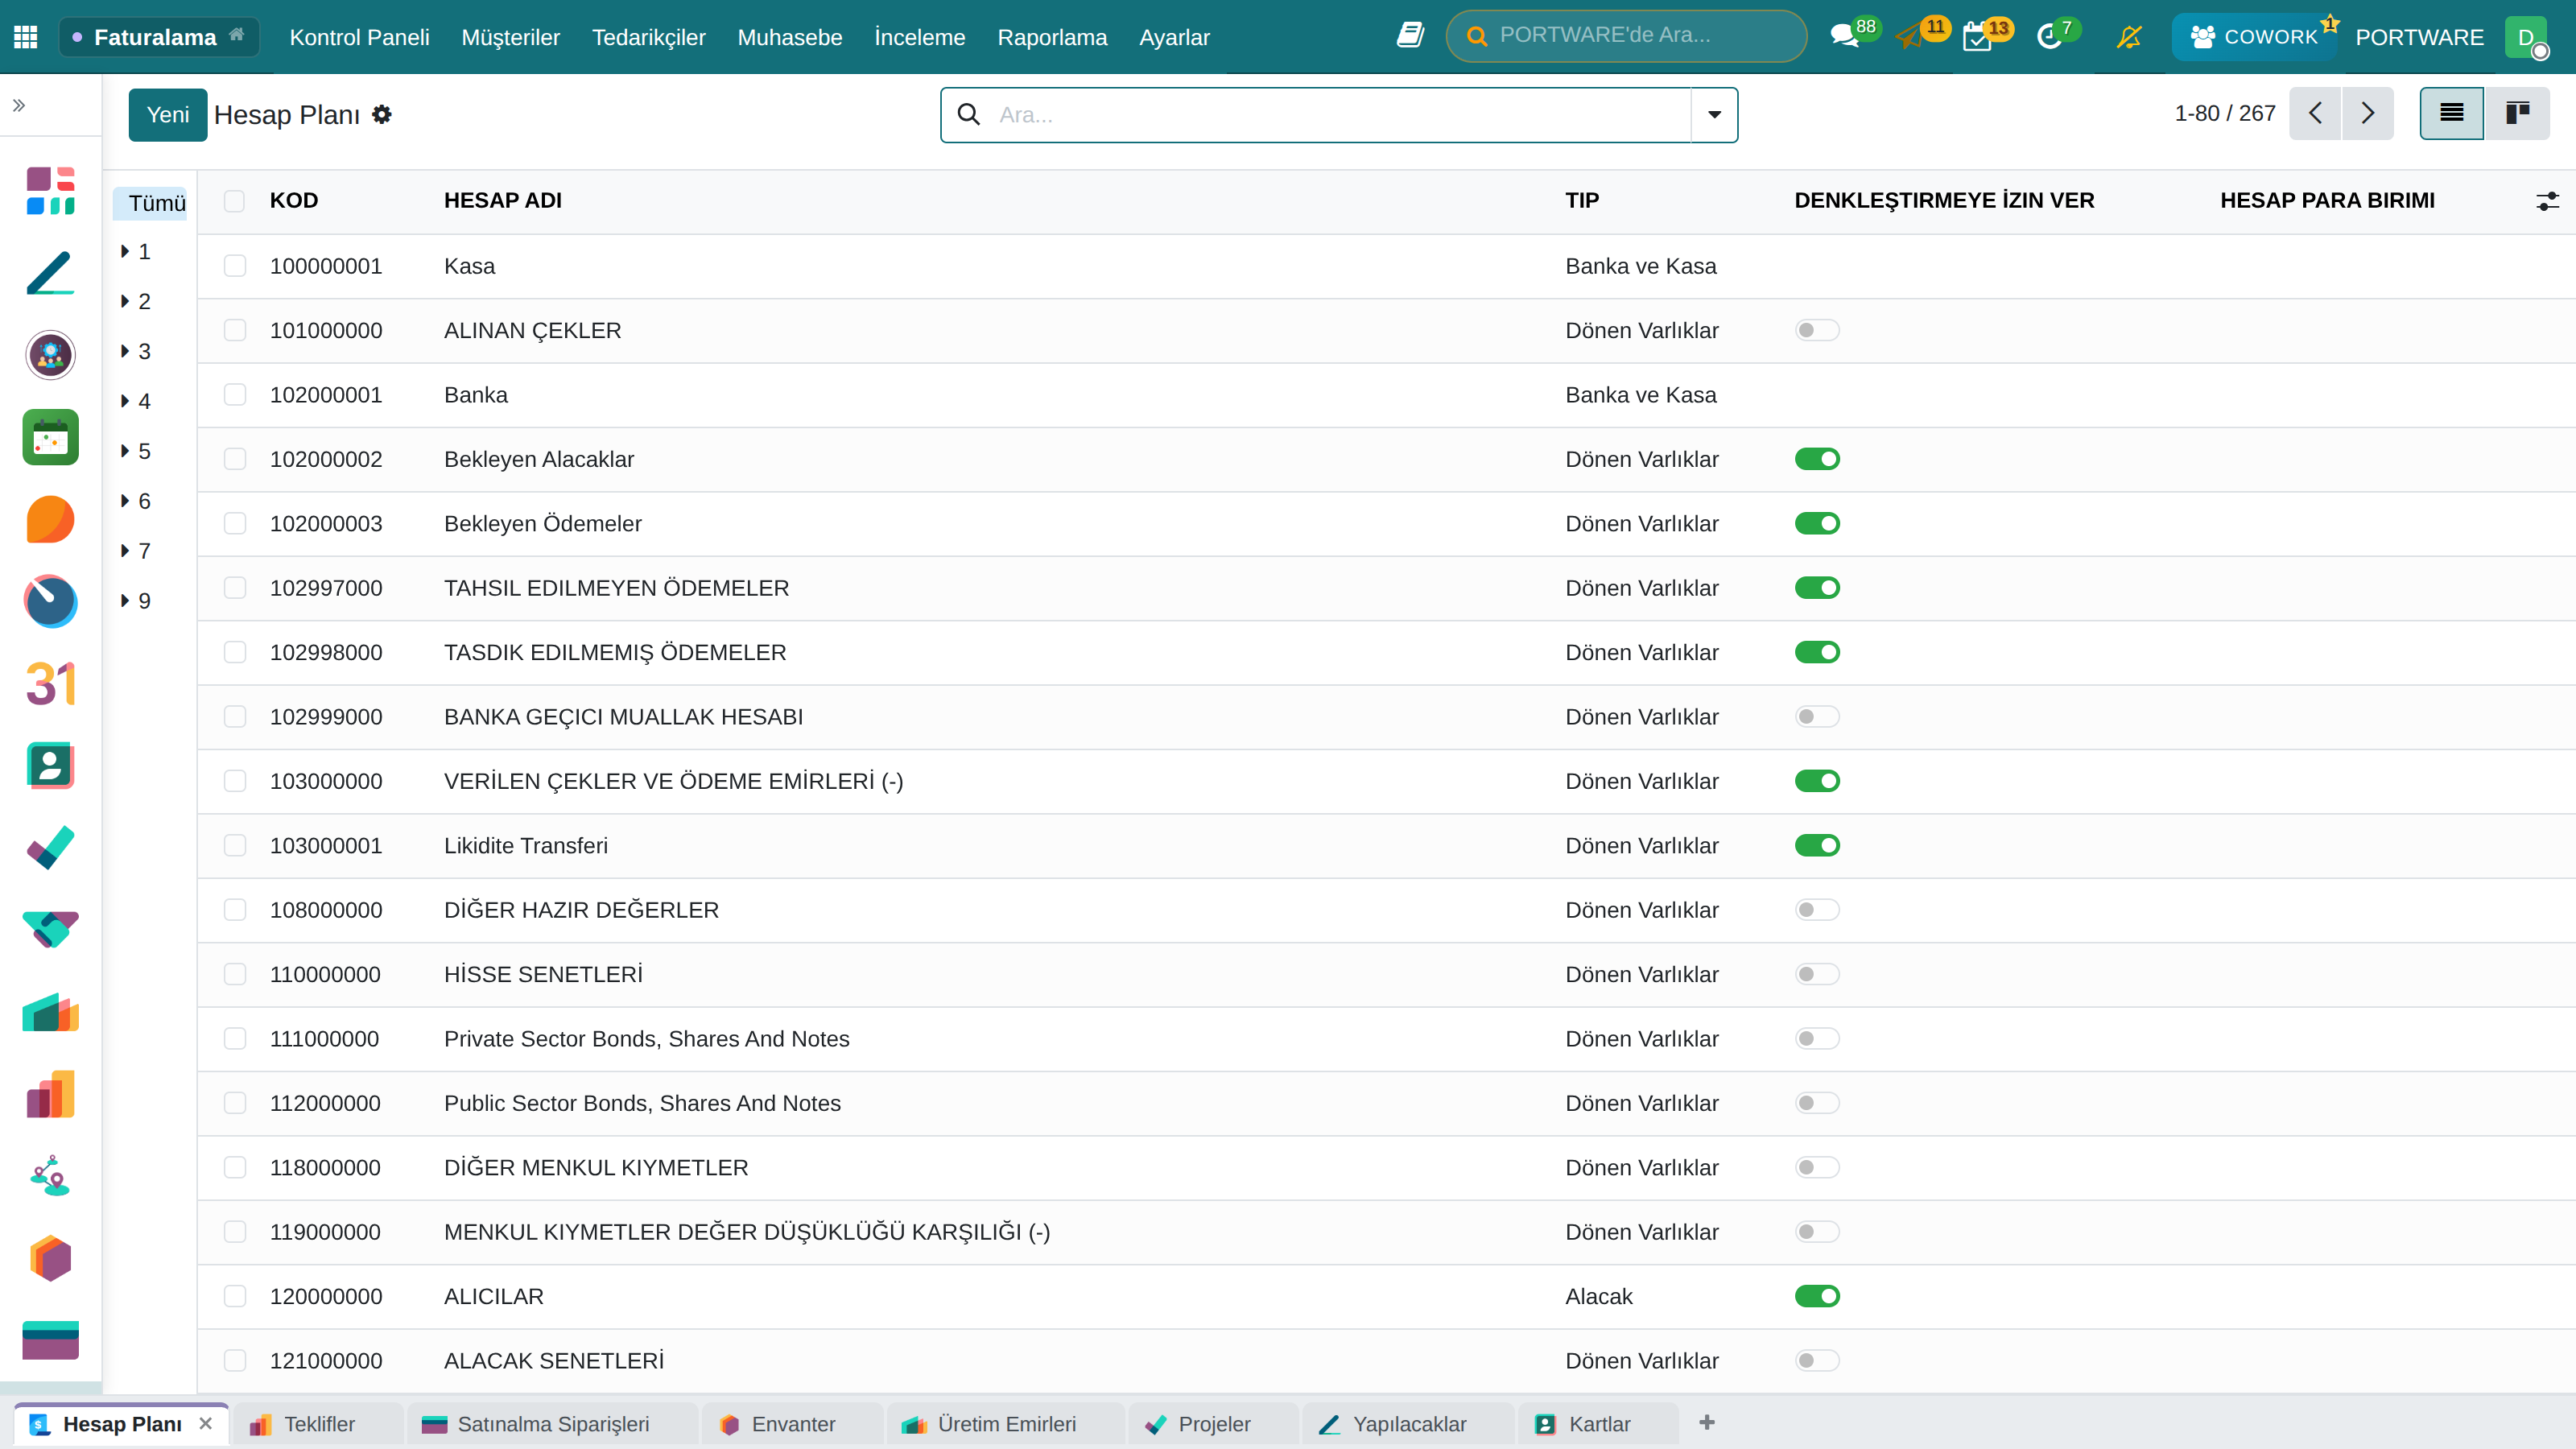Open the apps grid menu icon

(26, 37)
